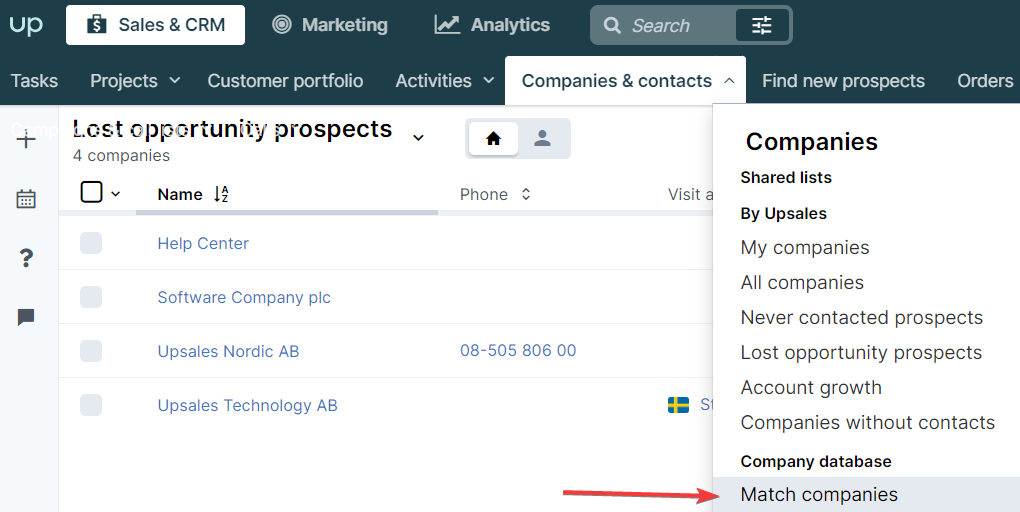
Task: Expand the Lost opportunity prospects list dropdown
Action: 418,137
